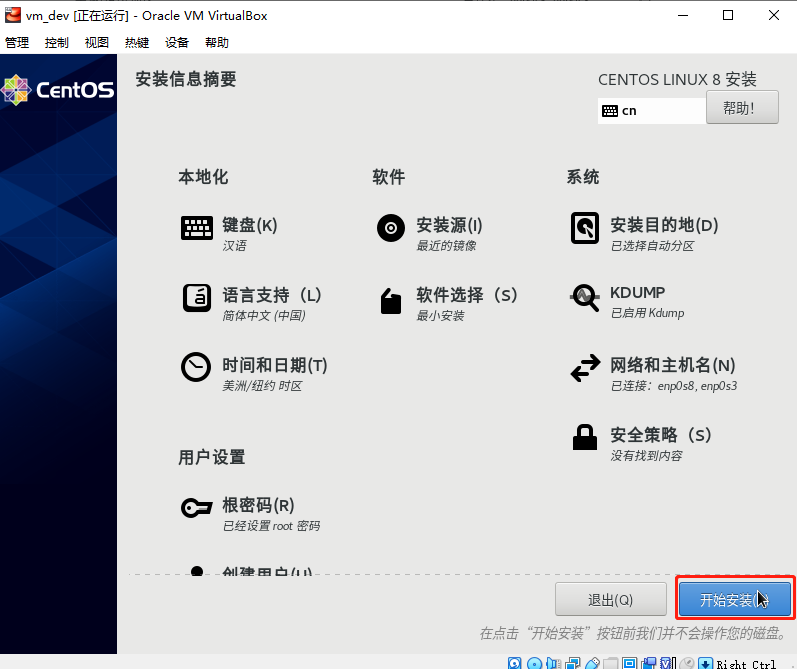Click the '没有找到内容' status text
Image resolution: width=797 pixels, height=669 pixels.
[x=646, y=455]
